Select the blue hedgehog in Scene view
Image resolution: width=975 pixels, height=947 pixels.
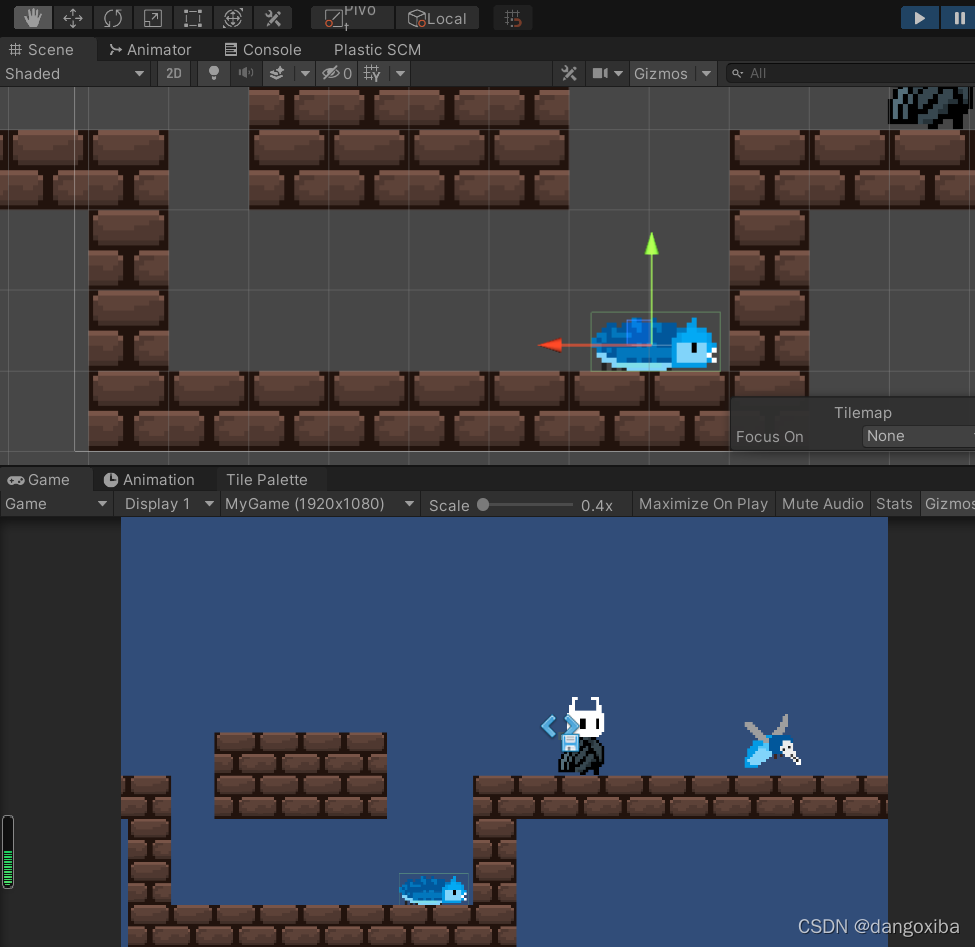pyautogui.click(x=655, y=342)
